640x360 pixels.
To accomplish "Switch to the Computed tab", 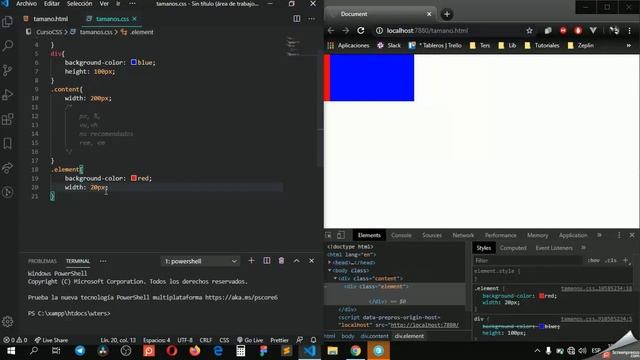I will coord(513,248).
